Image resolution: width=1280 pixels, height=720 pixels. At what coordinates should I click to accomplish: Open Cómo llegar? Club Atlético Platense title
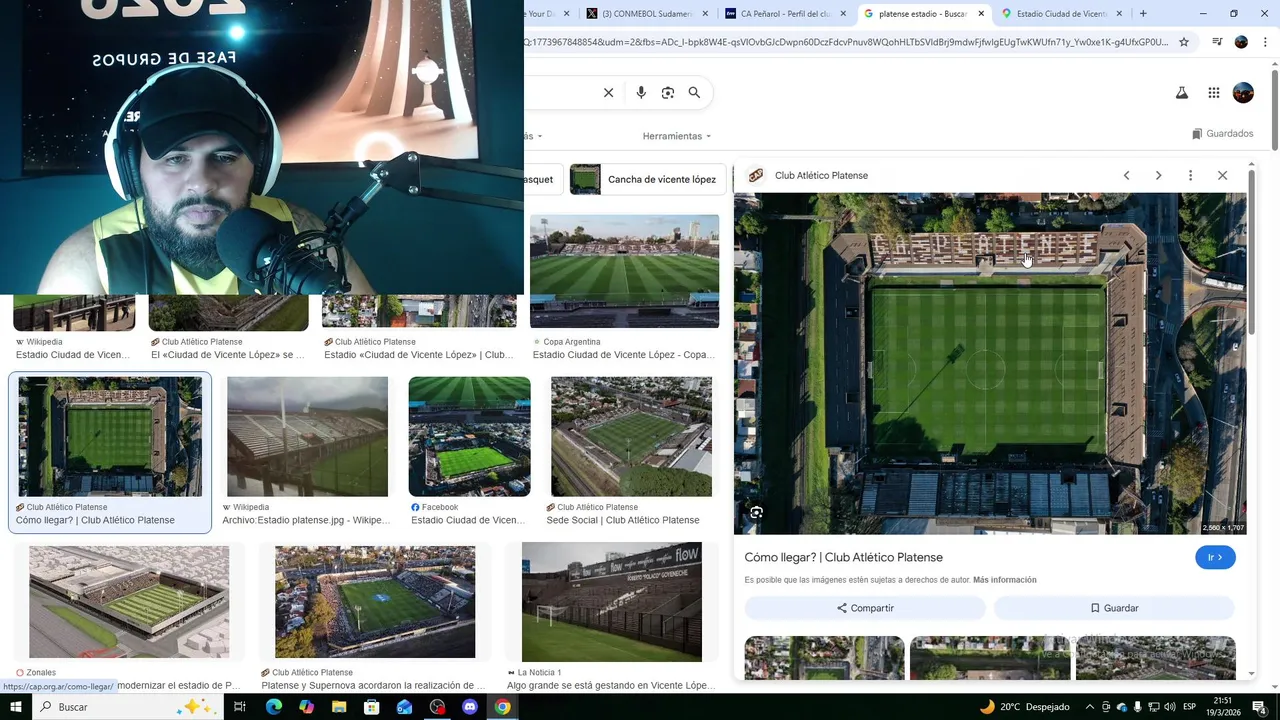[844, 557]
